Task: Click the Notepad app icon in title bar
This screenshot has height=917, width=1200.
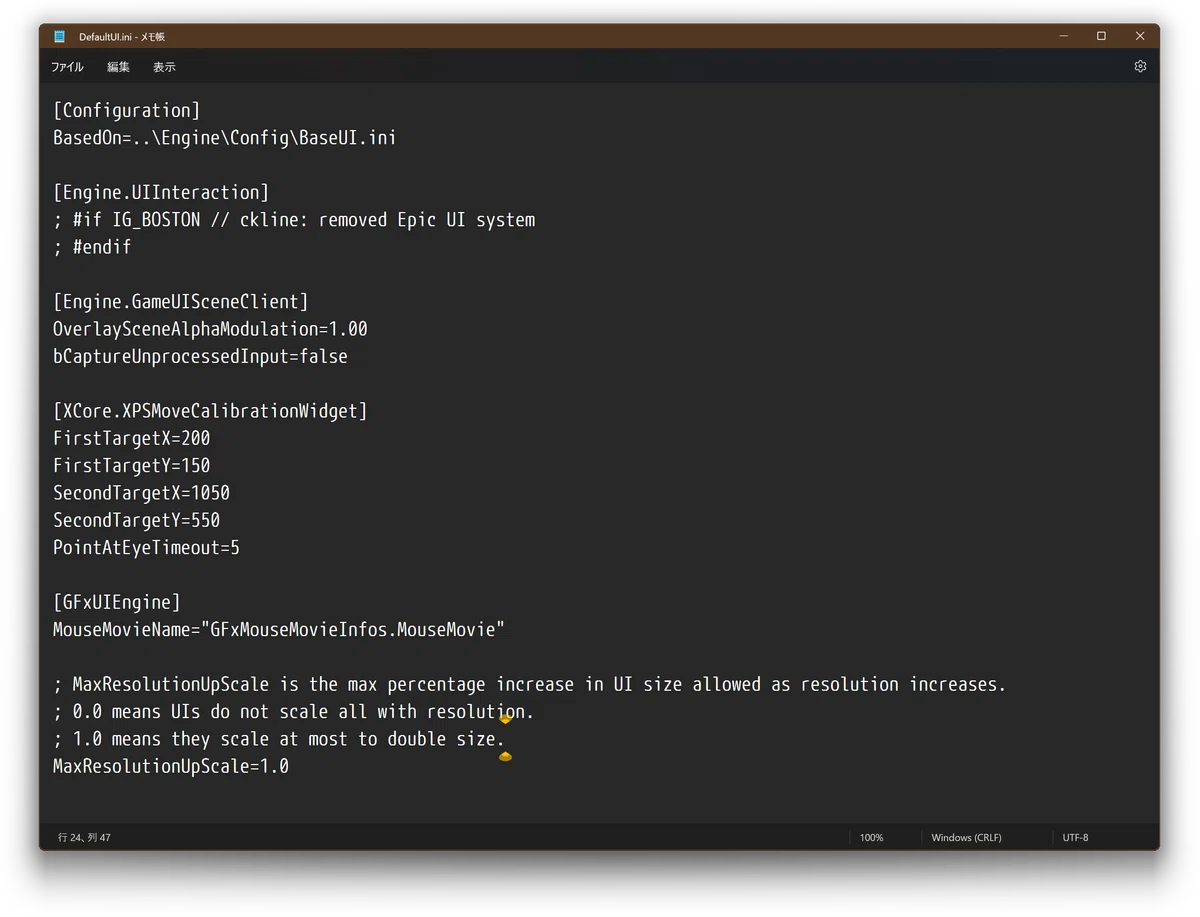Action: 60,36
